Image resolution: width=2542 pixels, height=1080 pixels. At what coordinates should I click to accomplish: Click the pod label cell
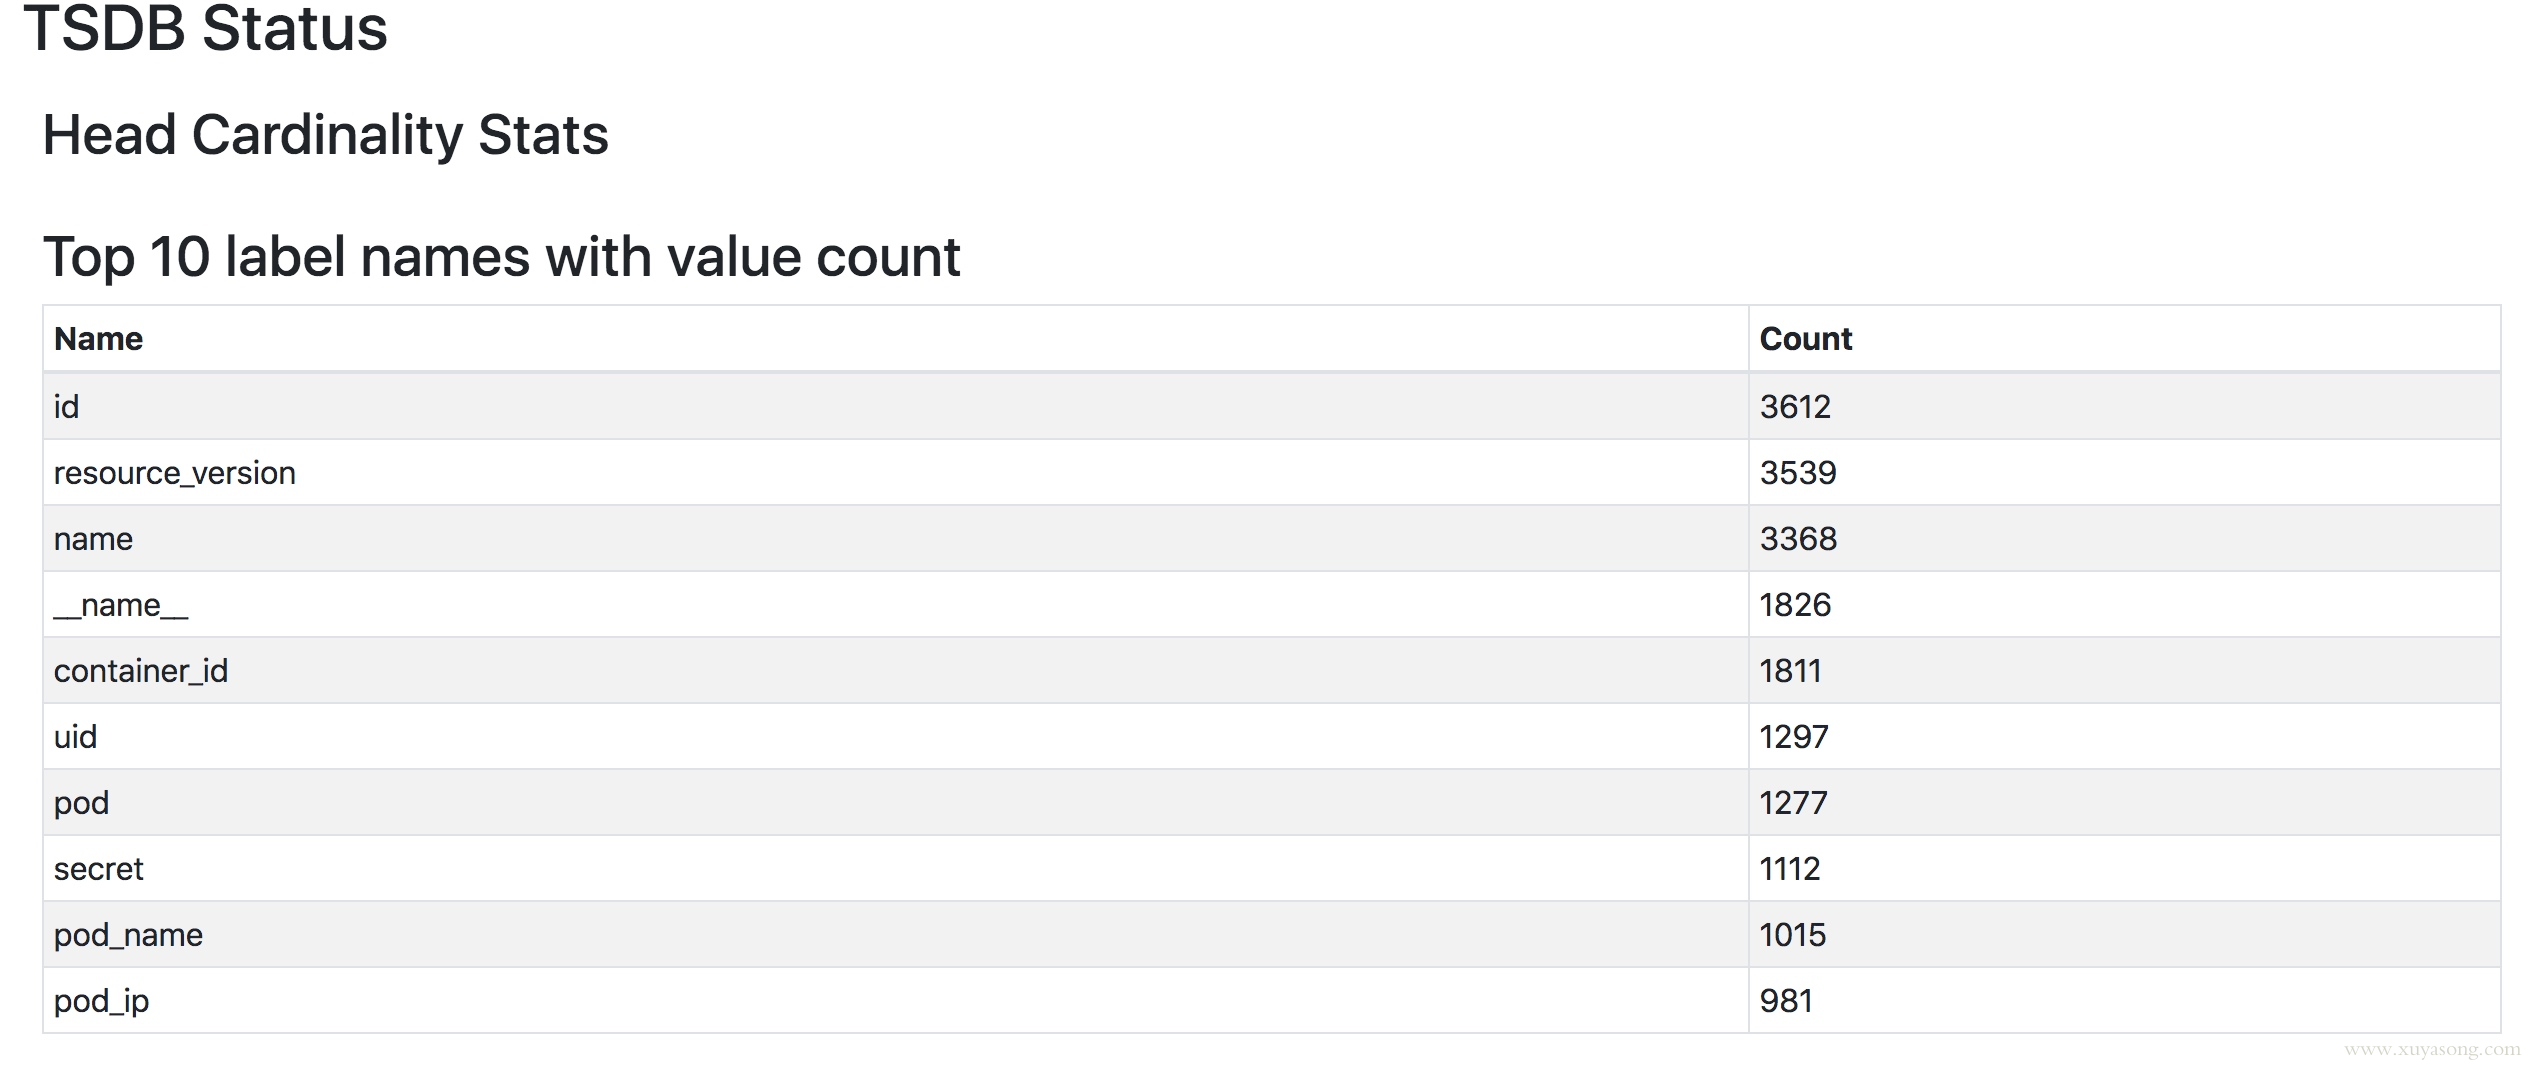point(81,803)
